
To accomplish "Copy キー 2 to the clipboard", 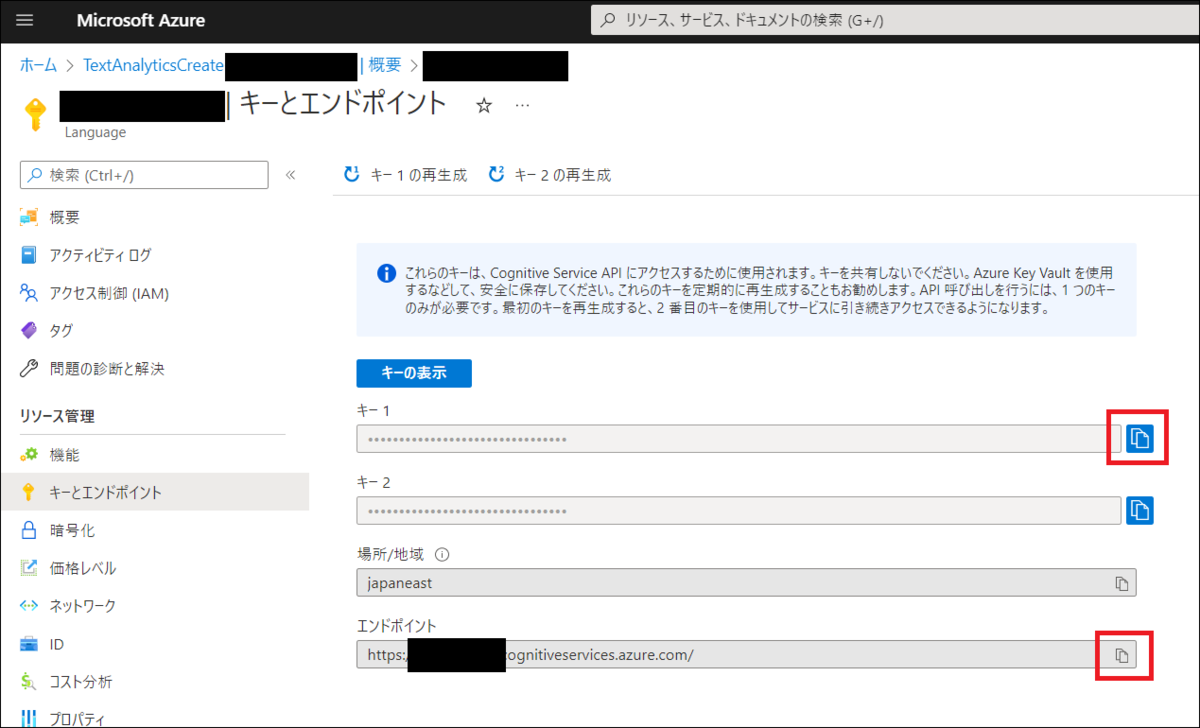I will [x=1140, y=510].
